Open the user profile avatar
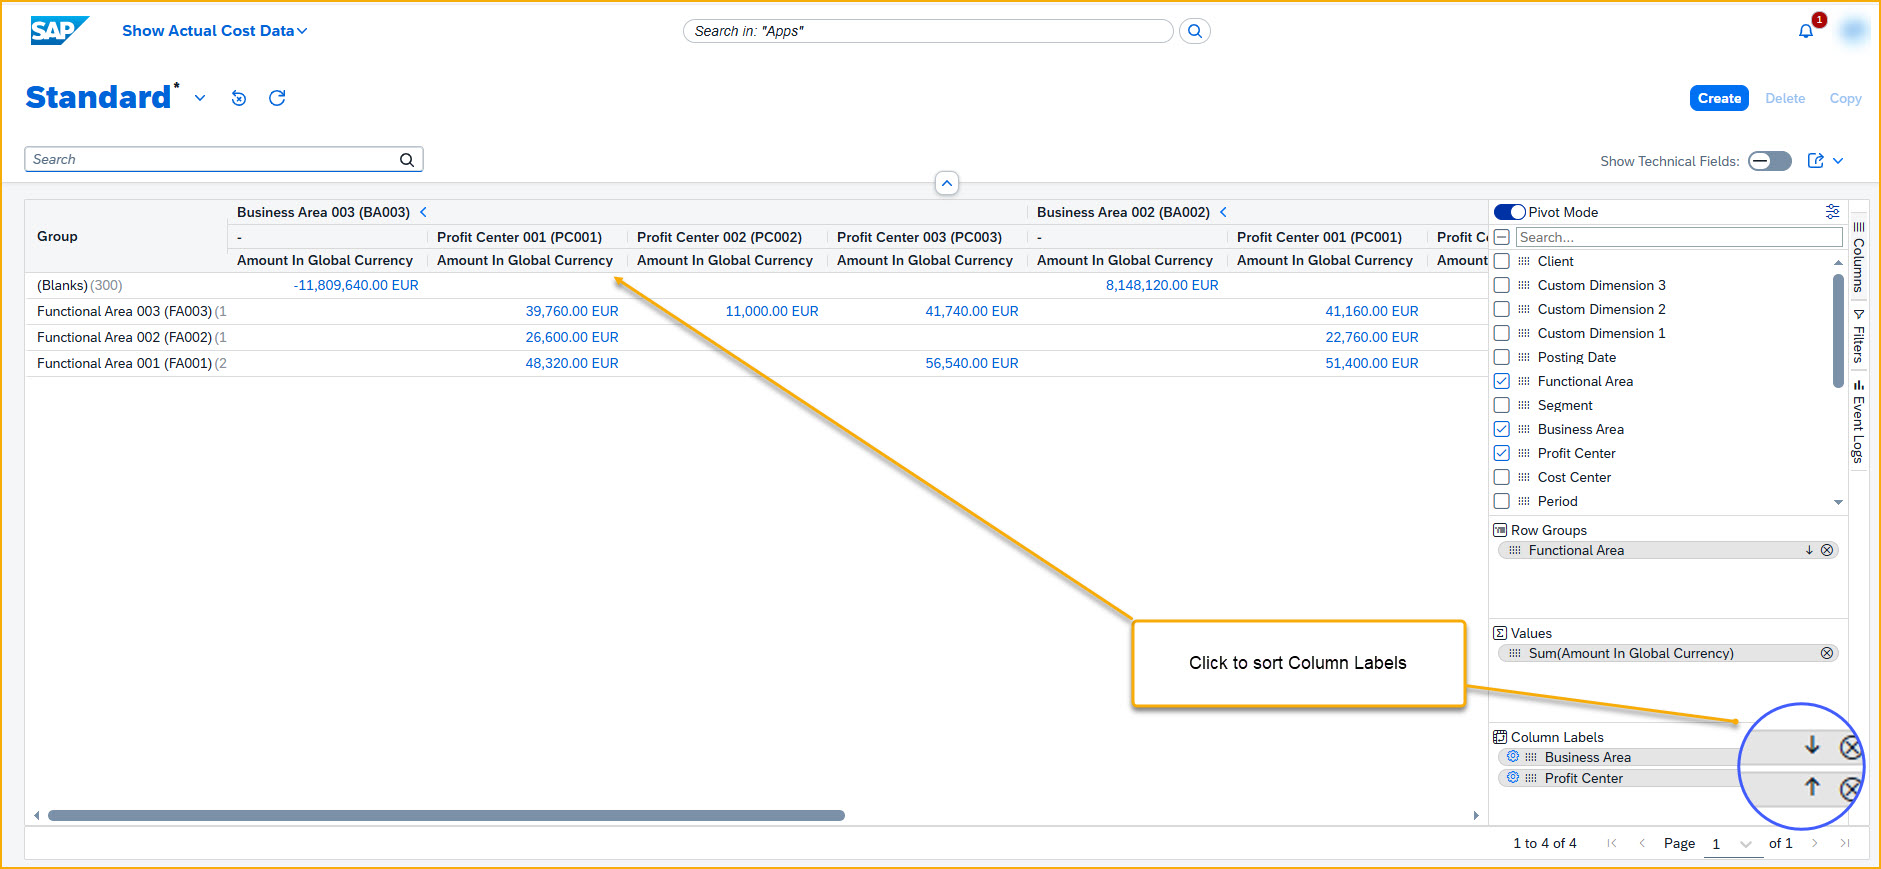 (1853, 31)
